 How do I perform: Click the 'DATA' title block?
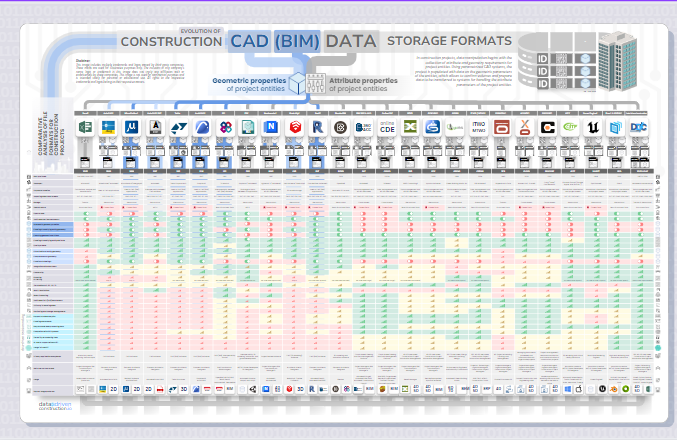pyautogui.click(x=351, y=41)
